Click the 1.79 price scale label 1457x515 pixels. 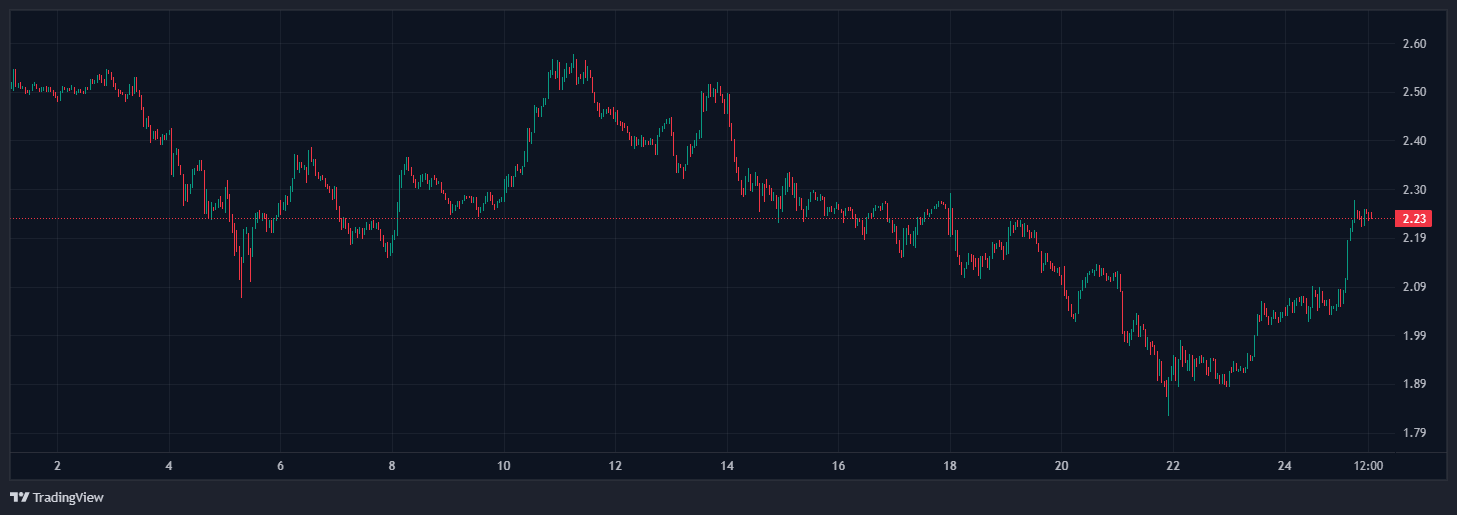1414,433
